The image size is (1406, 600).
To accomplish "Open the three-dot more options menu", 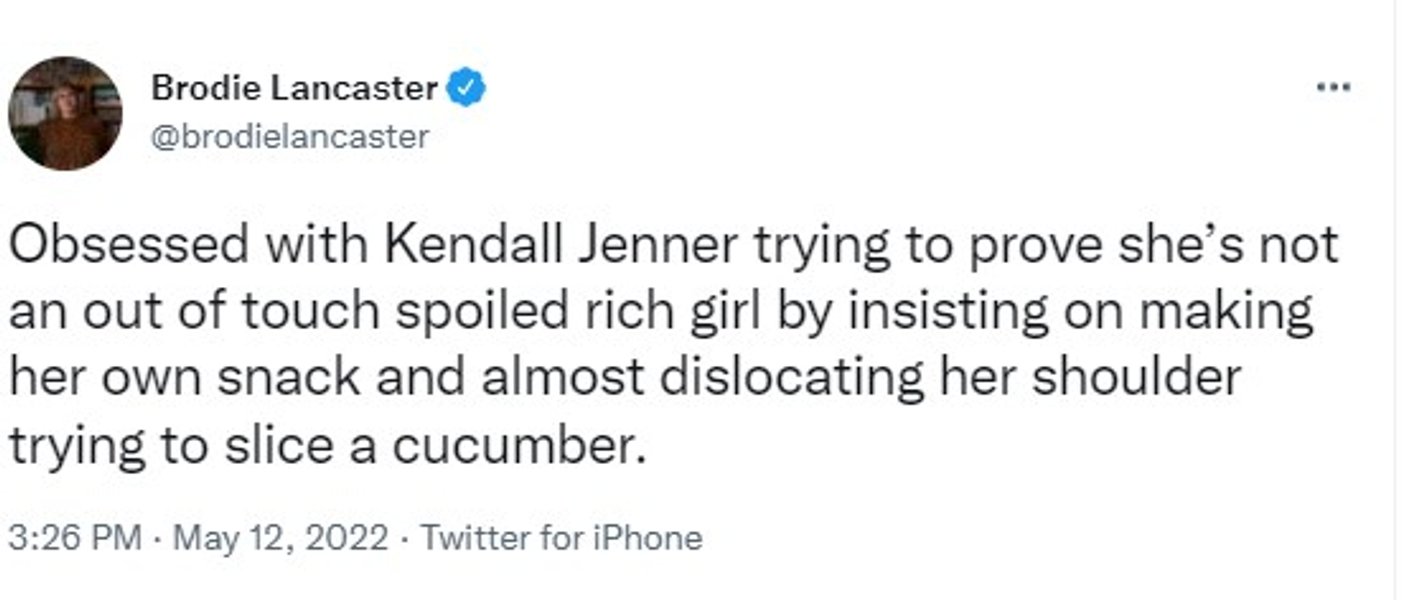I will click(x=1332, y=88).
